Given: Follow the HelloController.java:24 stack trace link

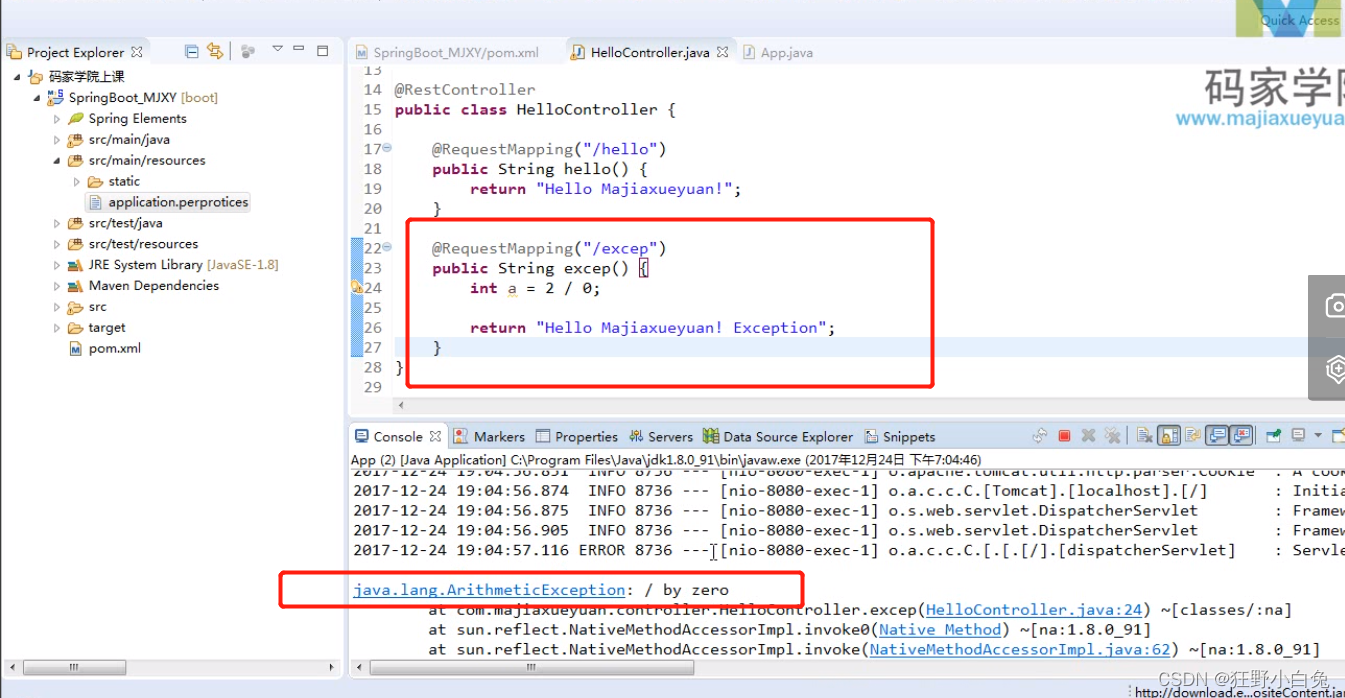Looking at the screenshot, I should pos(1034,609).
